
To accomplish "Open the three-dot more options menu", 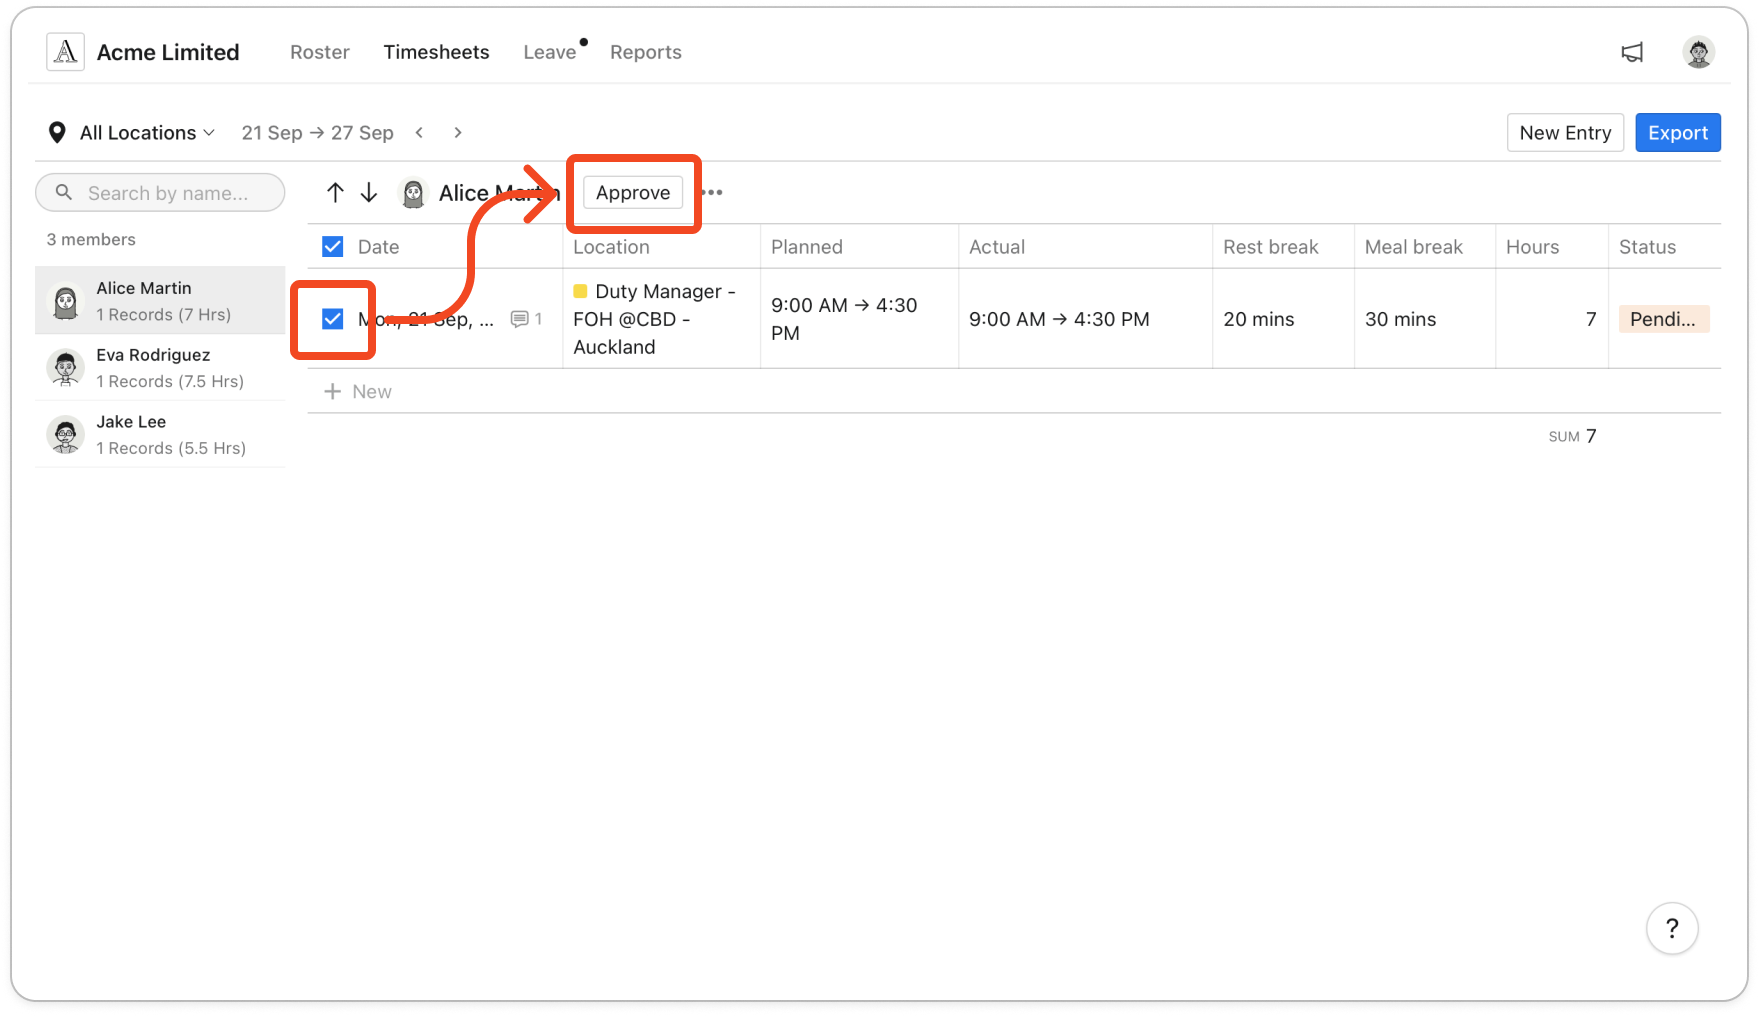I will click(x=712, y=192).
